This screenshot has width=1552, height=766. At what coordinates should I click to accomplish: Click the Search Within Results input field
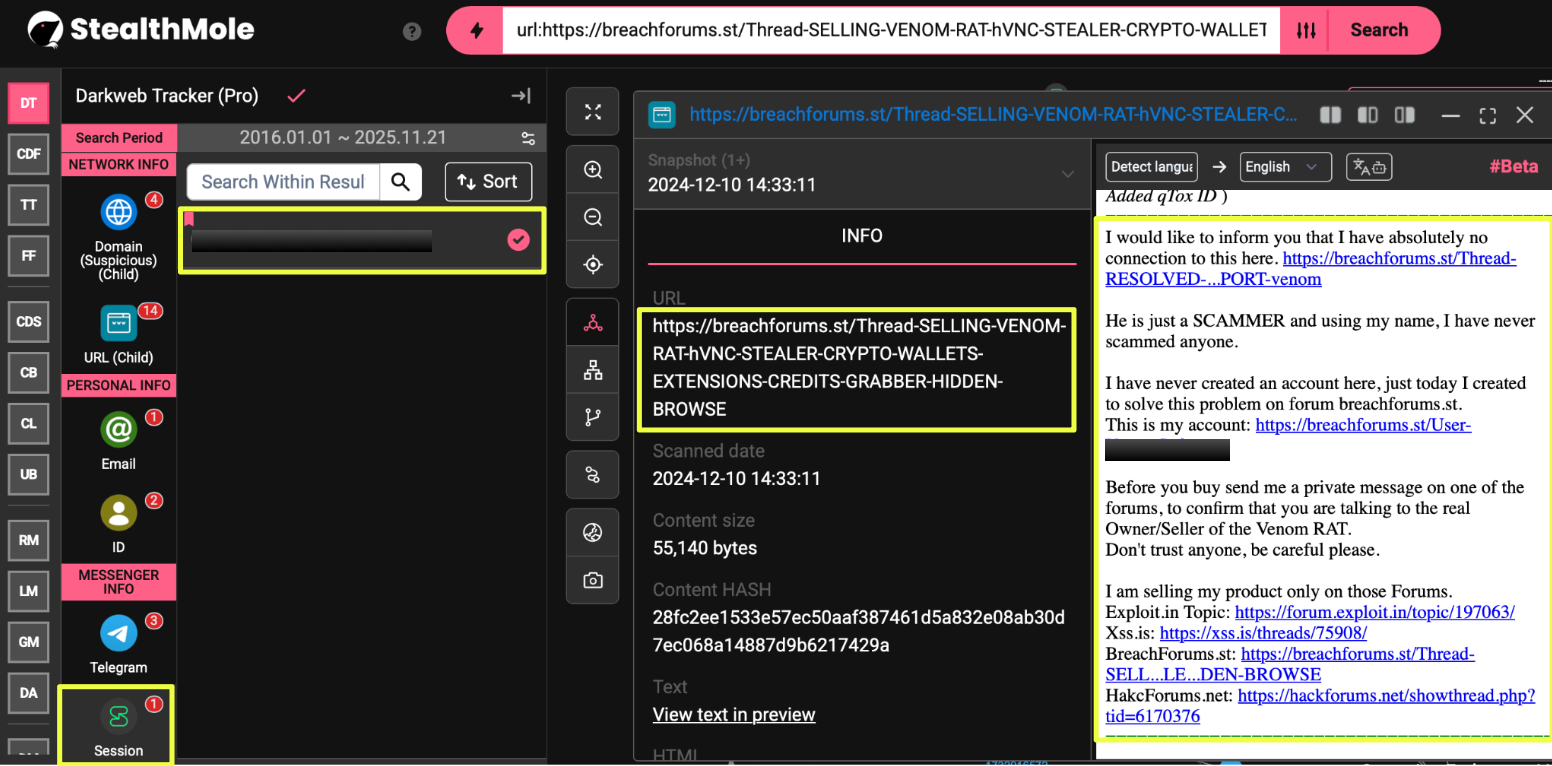(283, 181)
